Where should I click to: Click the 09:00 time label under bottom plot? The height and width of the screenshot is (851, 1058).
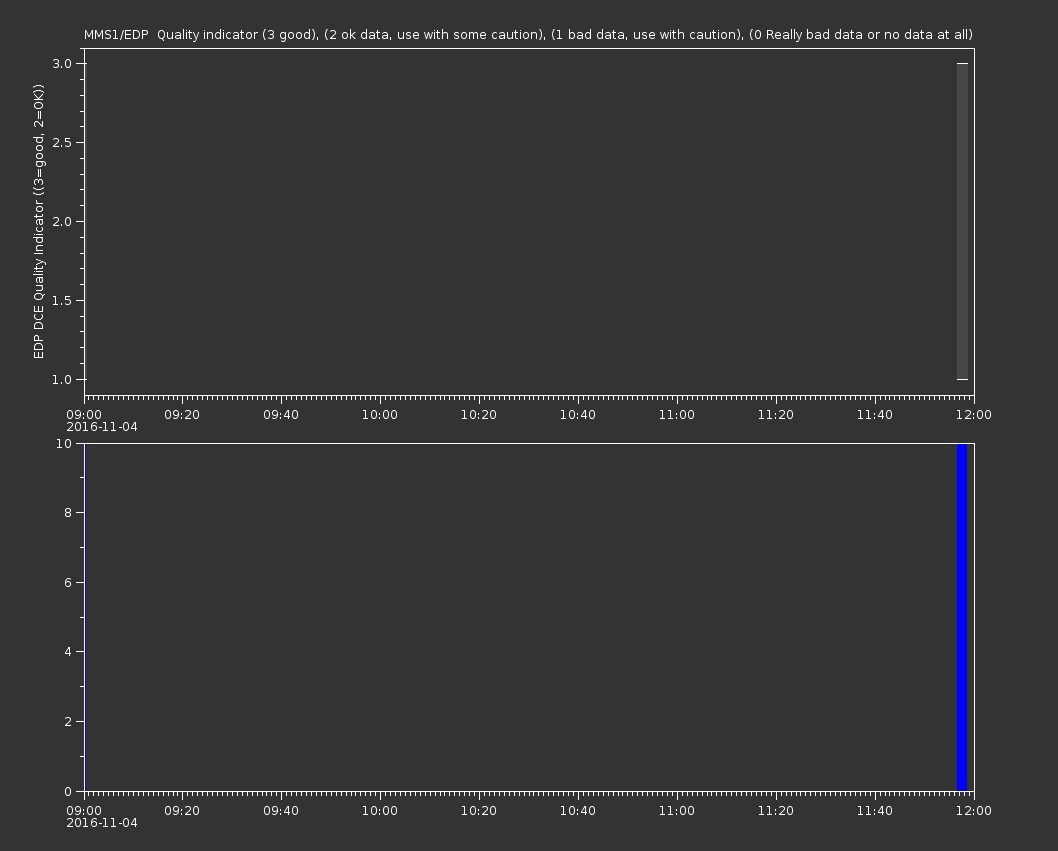[x=84, y=811]
